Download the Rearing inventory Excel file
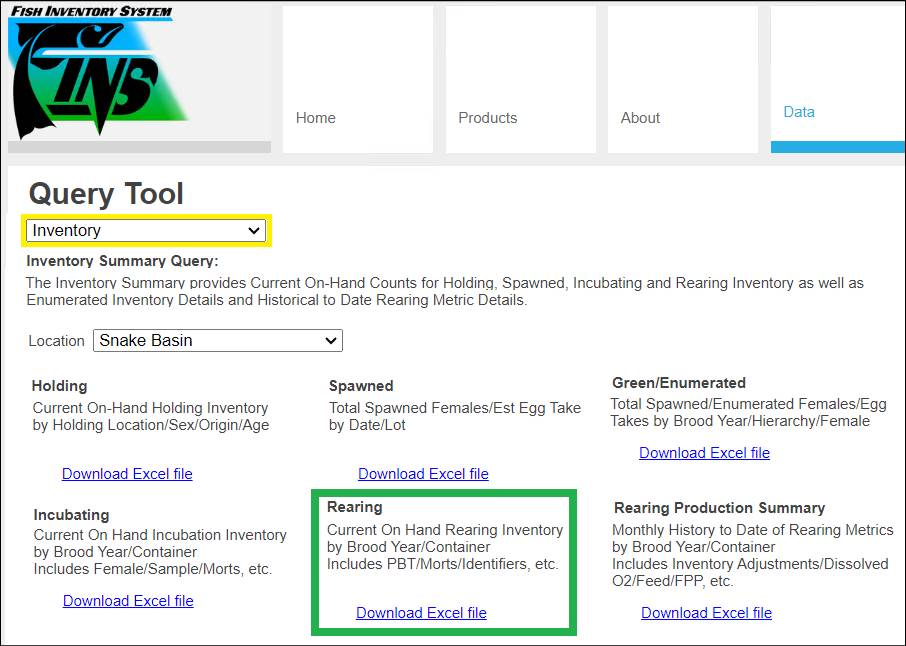The height and width of the screenshot is (646, 906). point(421,613)
